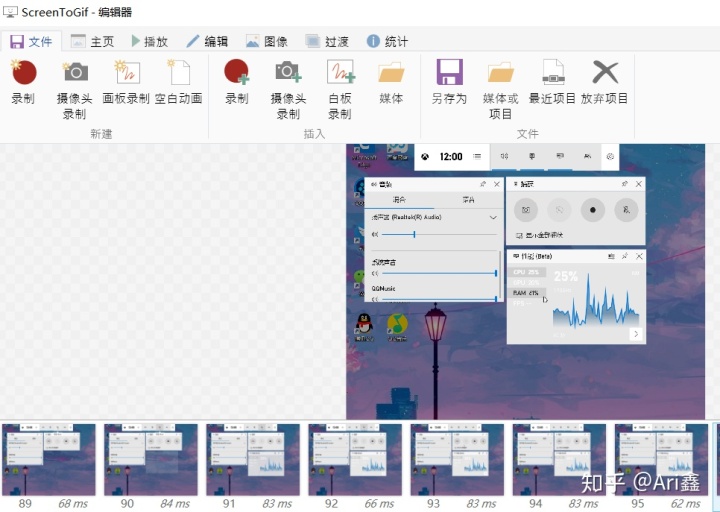Viewport: 720px width, 512px height.
Task: Open the 文件 ribbon tab
Action: tap(31, 42)
